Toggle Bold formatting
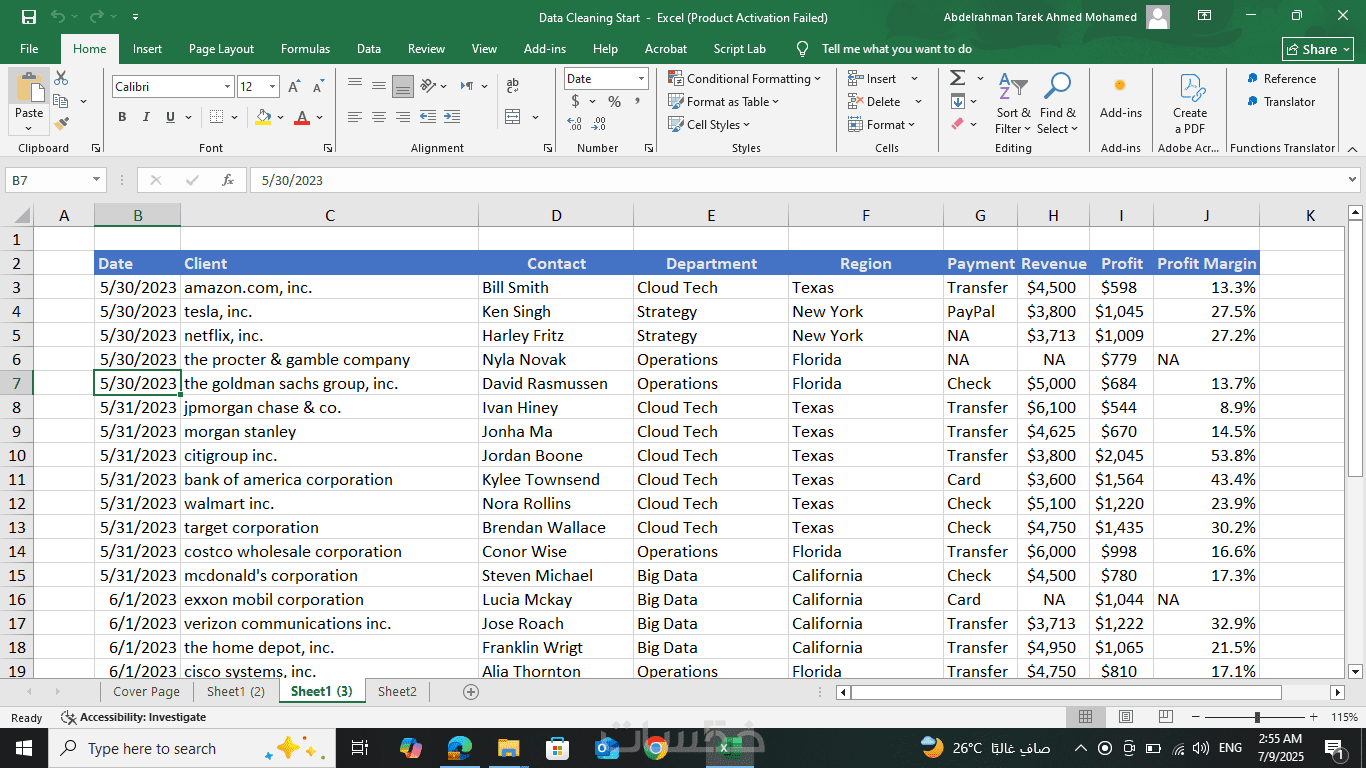The image size is (1366, 768). [122, 117]
